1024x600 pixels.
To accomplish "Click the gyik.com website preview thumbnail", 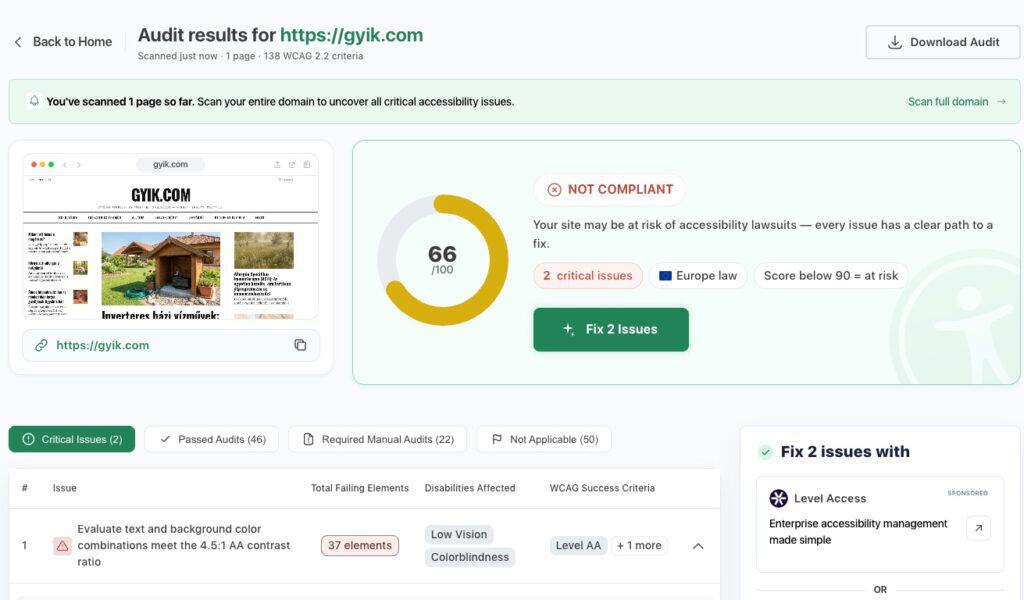I will tap(170, 236).
